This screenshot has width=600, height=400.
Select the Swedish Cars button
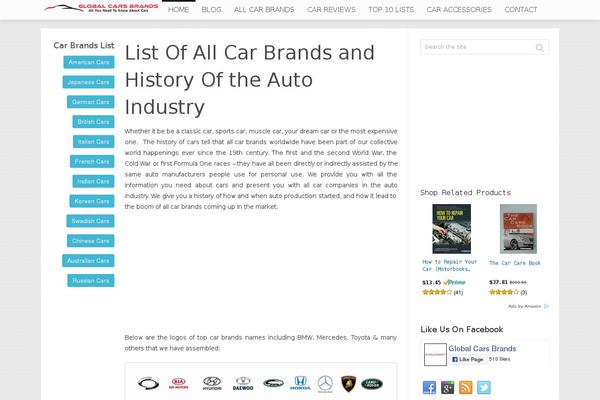coord(90,221)
